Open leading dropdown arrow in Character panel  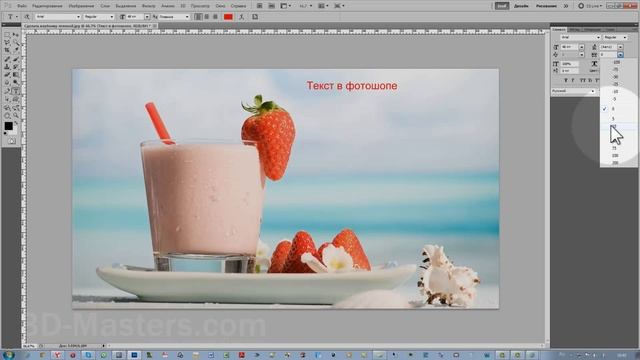pyautogui.click(x=620, y=47)
